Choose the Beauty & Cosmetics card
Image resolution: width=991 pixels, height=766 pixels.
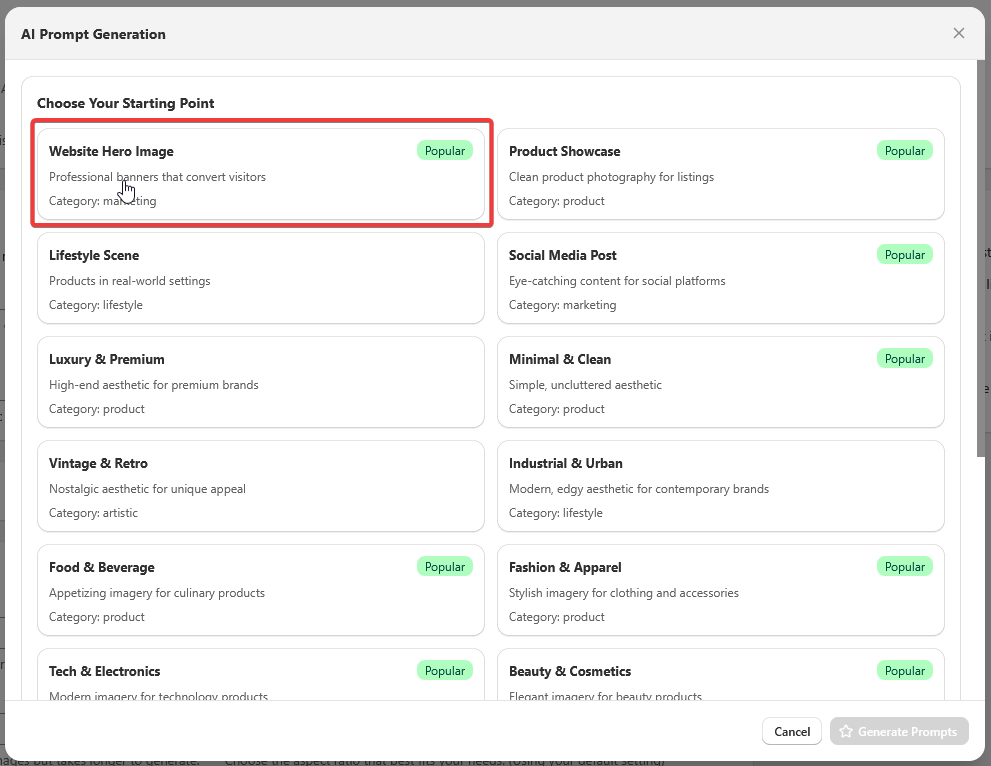720,680
